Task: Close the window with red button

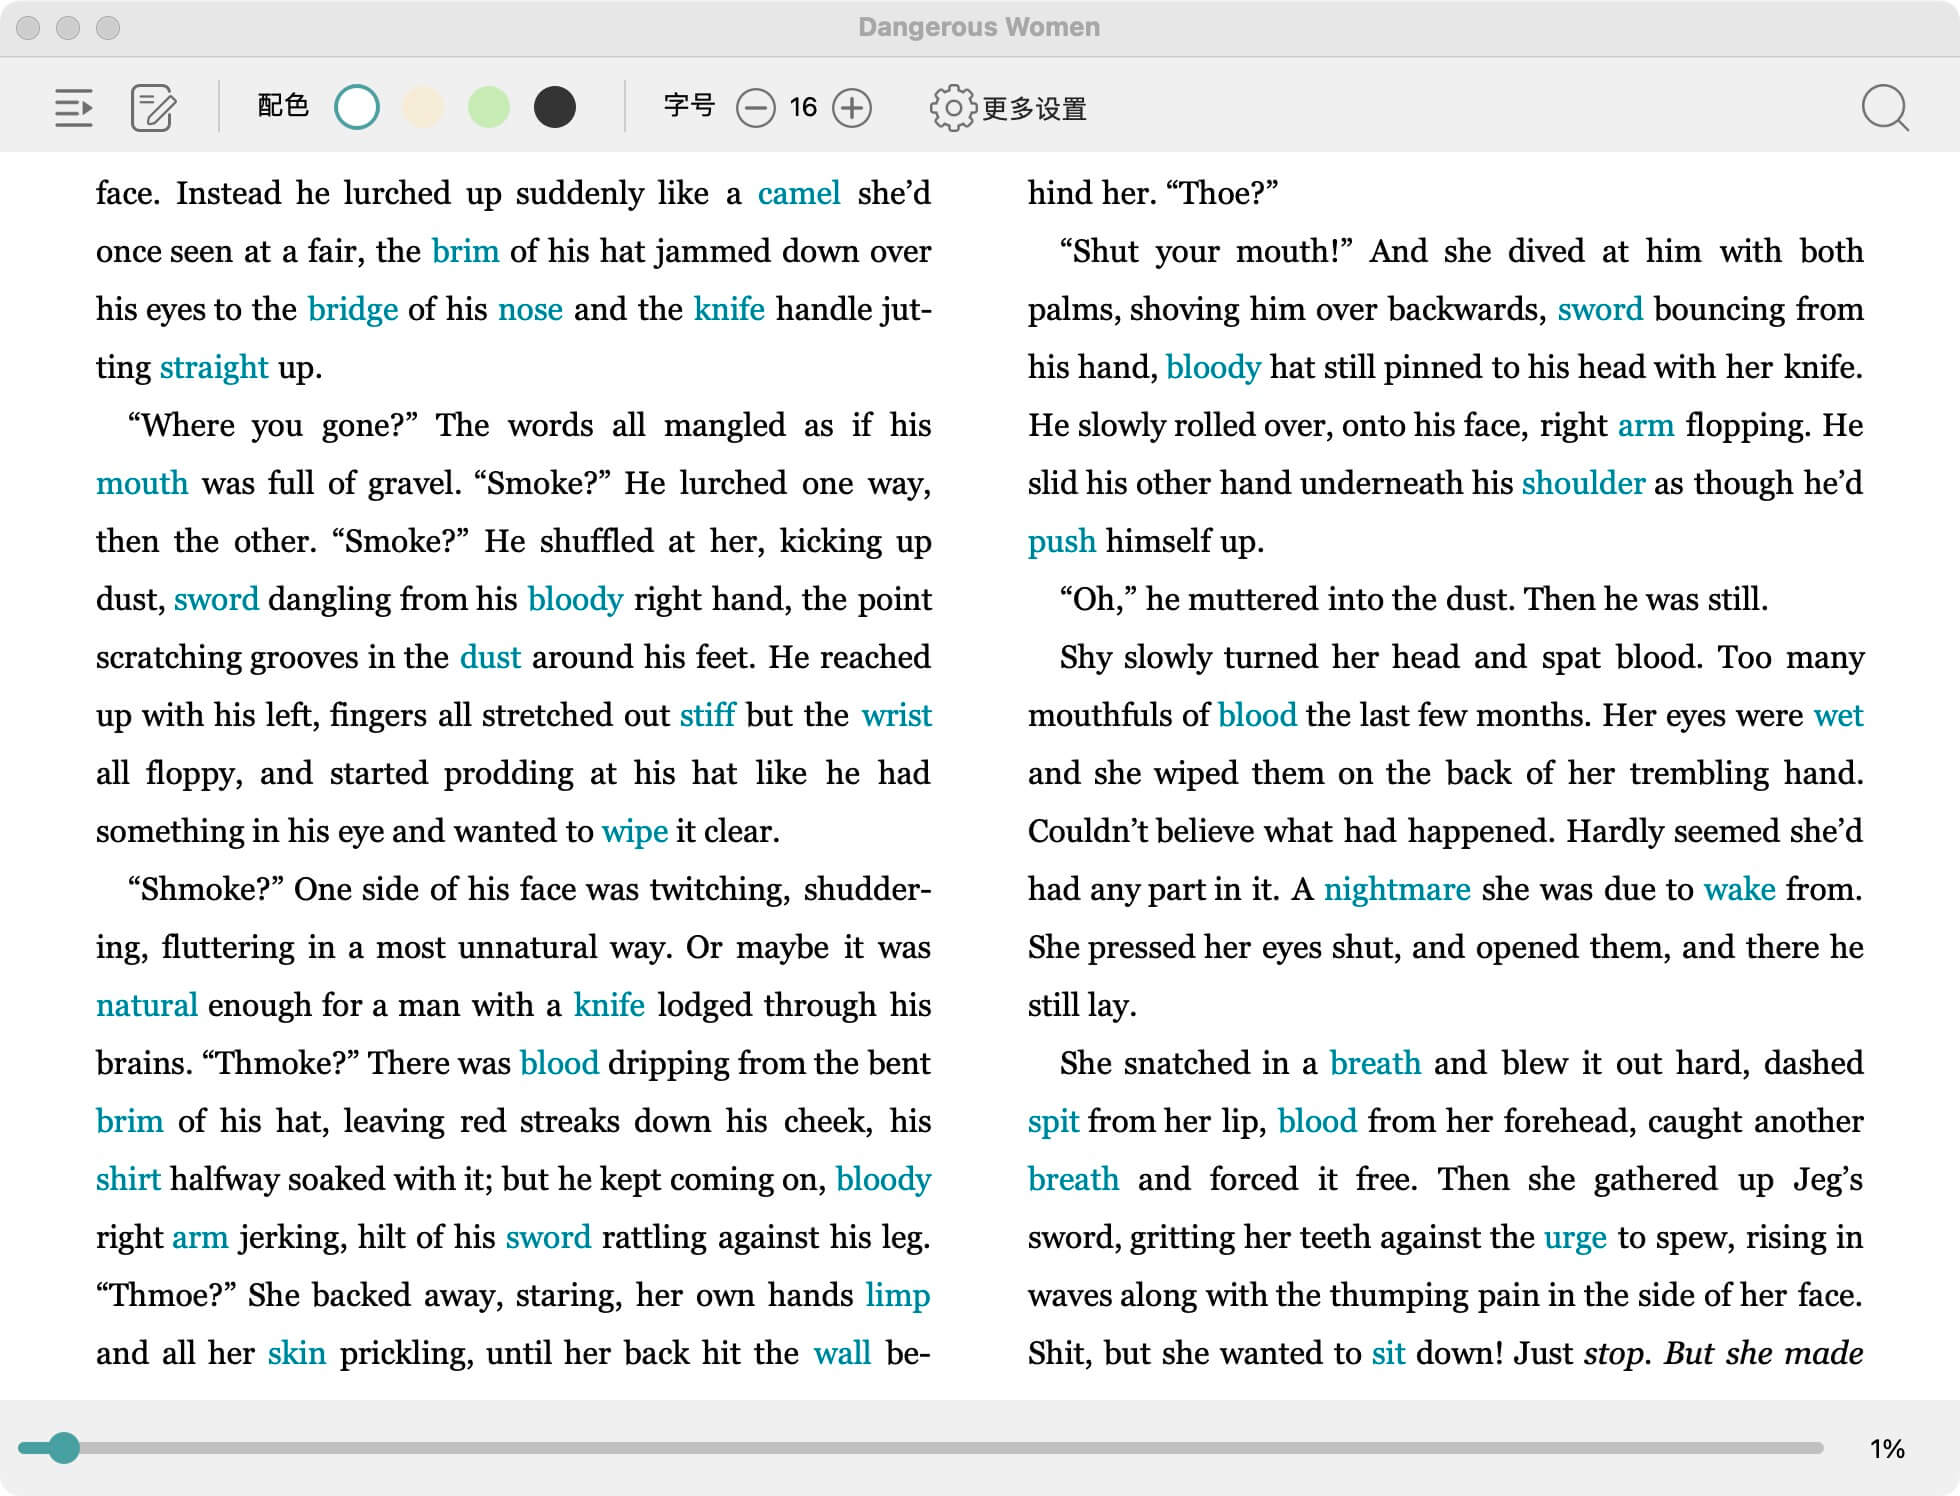Action: pos(28,28)
